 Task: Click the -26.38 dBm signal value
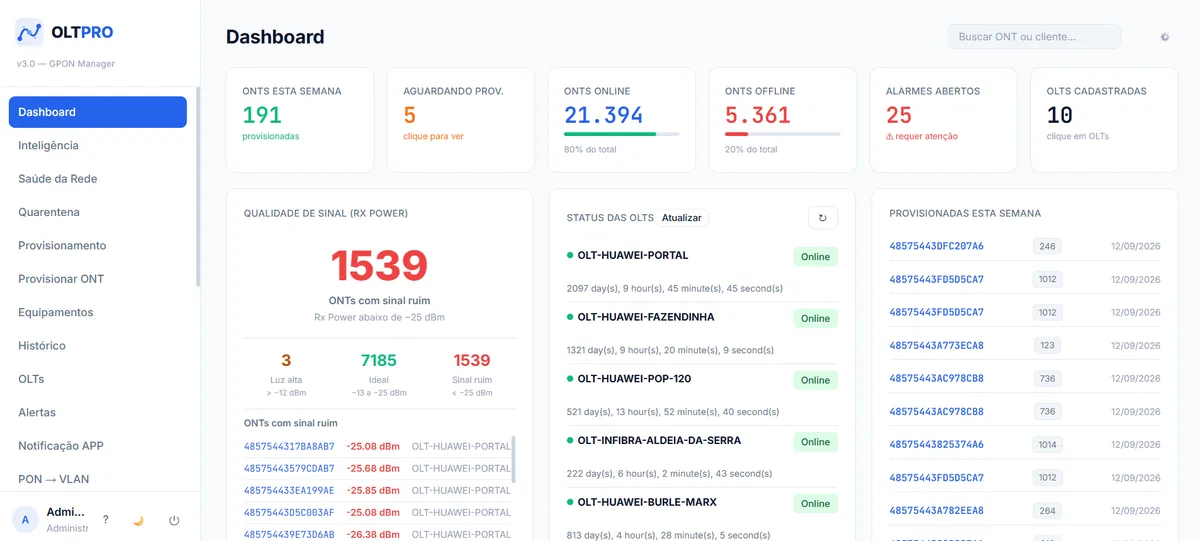point(373,534)
